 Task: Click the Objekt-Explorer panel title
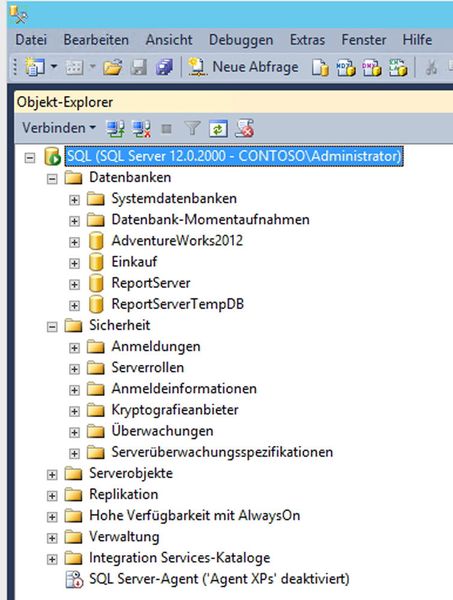pyautogui.click(x=65, y=102)
